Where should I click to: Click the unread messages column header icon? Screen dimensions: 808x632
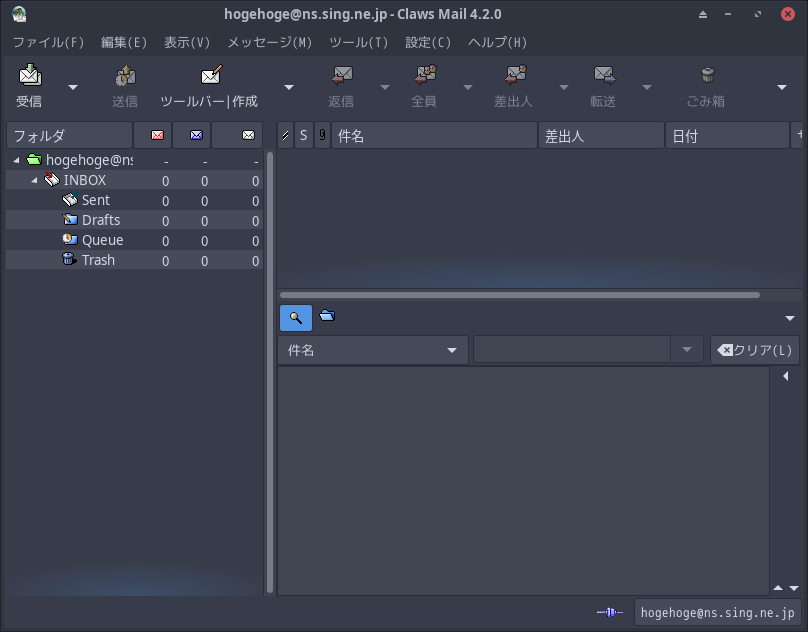click(196, 135)
